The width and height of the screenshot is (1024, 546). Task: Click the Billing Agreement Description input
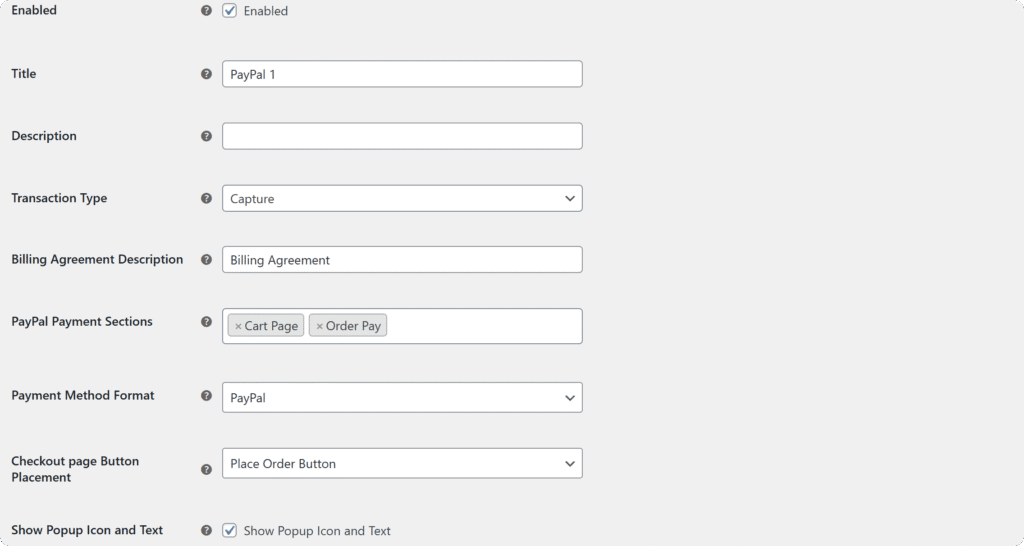(x=402, y=260)
